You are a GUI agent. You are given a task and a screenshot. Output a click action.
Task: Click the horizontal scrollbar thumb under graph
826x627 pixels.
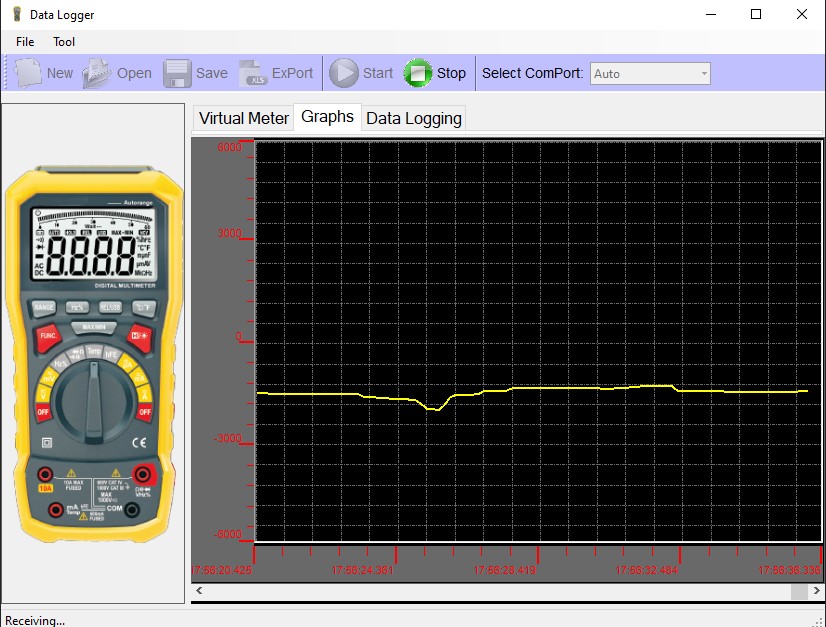(x=799, y=592)
